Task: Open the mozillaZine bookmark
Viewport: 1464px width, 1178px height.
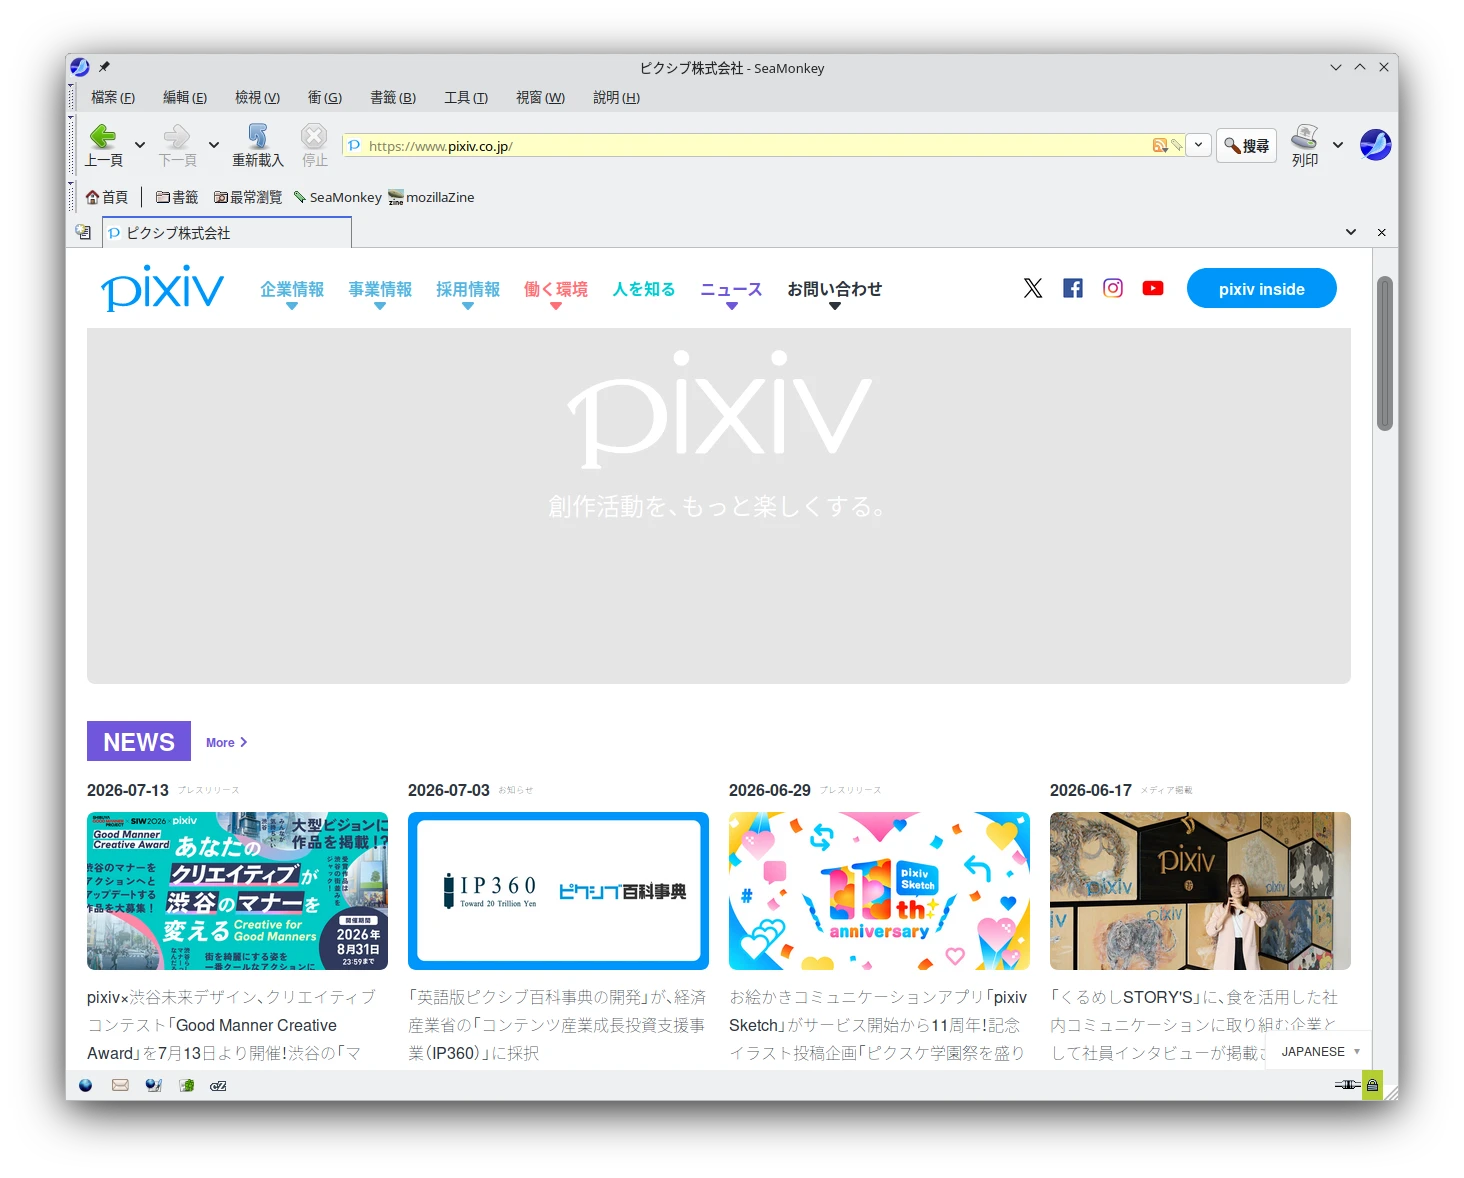Action: pos(431,197)
